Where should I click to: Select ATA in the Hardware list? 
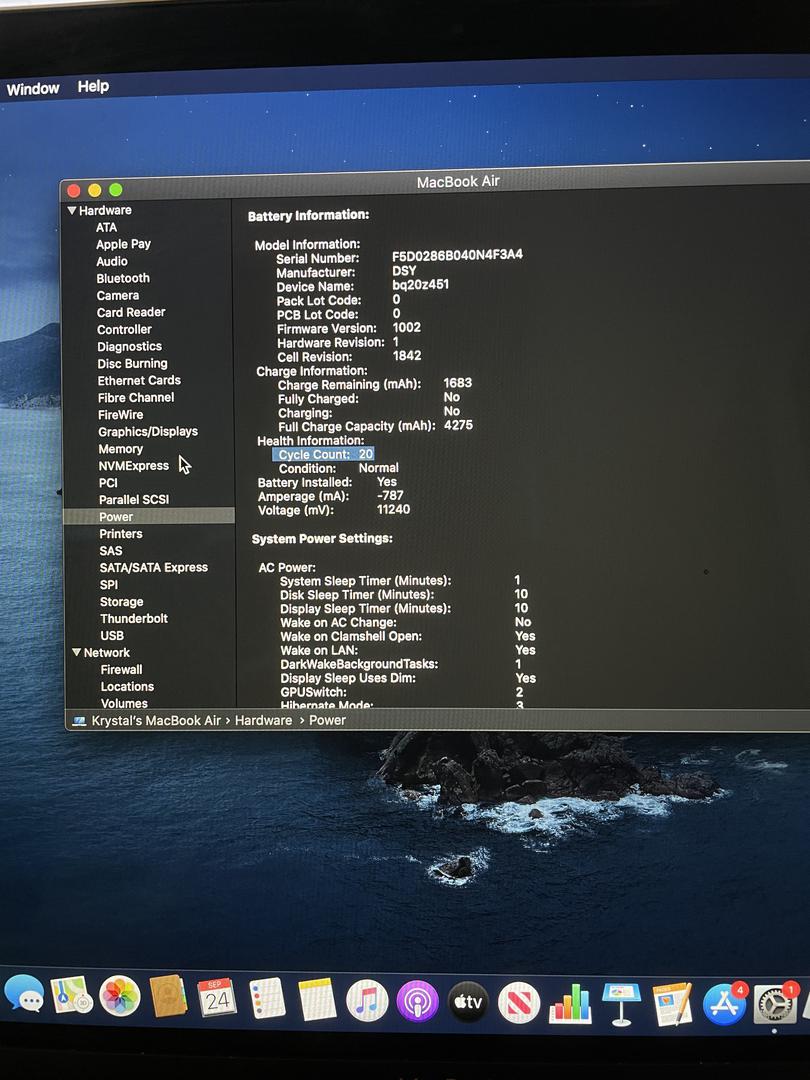pos(106,227)
